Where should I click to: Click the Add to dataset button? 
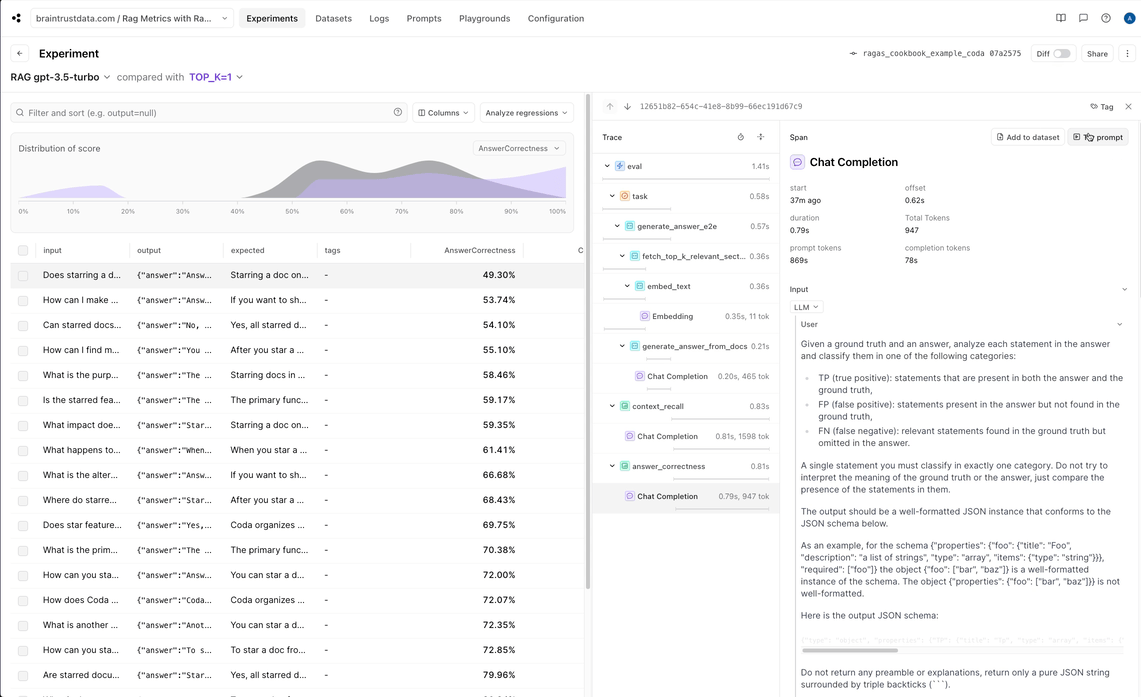click(x=1027, y=137)
